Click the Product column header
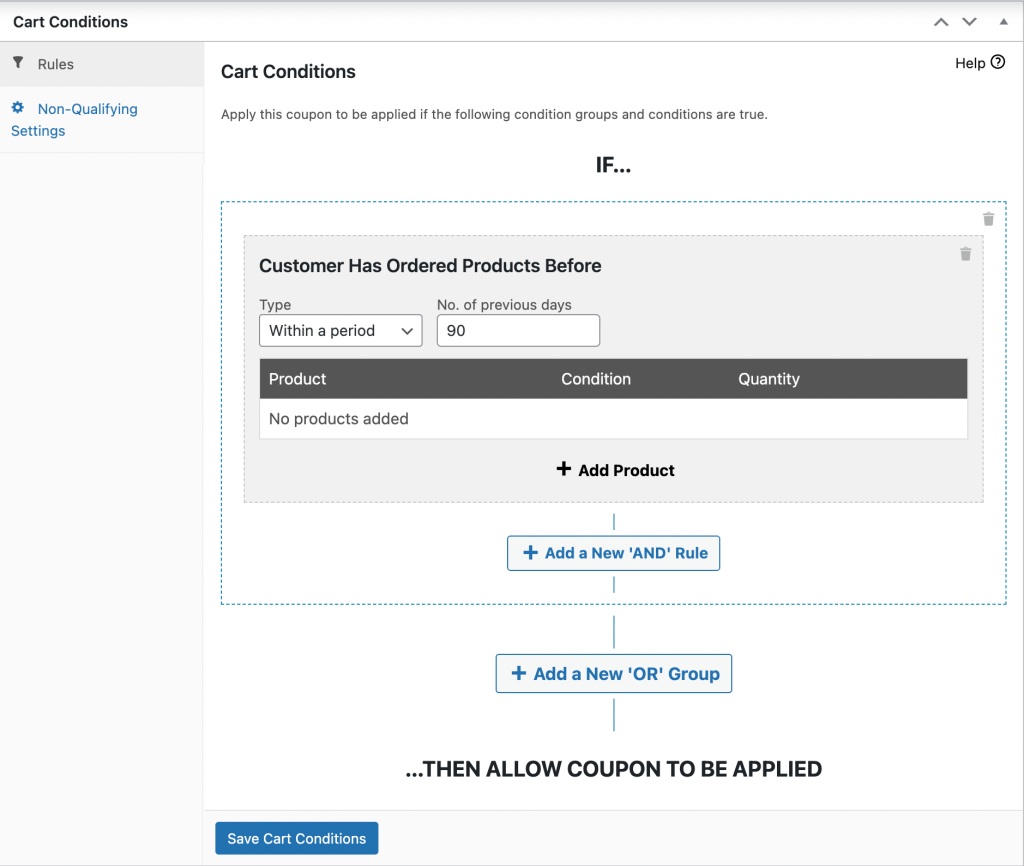 (297, 379)
